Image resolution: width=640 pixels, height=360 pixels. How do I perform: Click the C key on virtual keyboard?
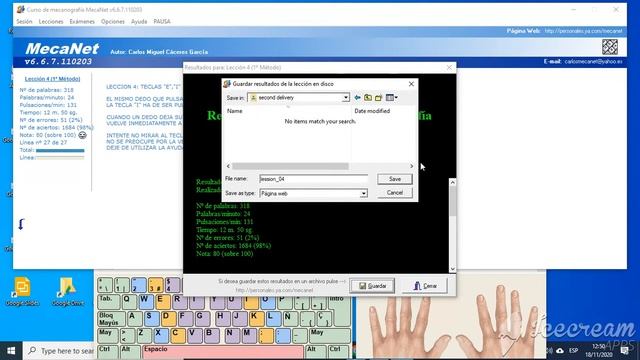(178, 336)
